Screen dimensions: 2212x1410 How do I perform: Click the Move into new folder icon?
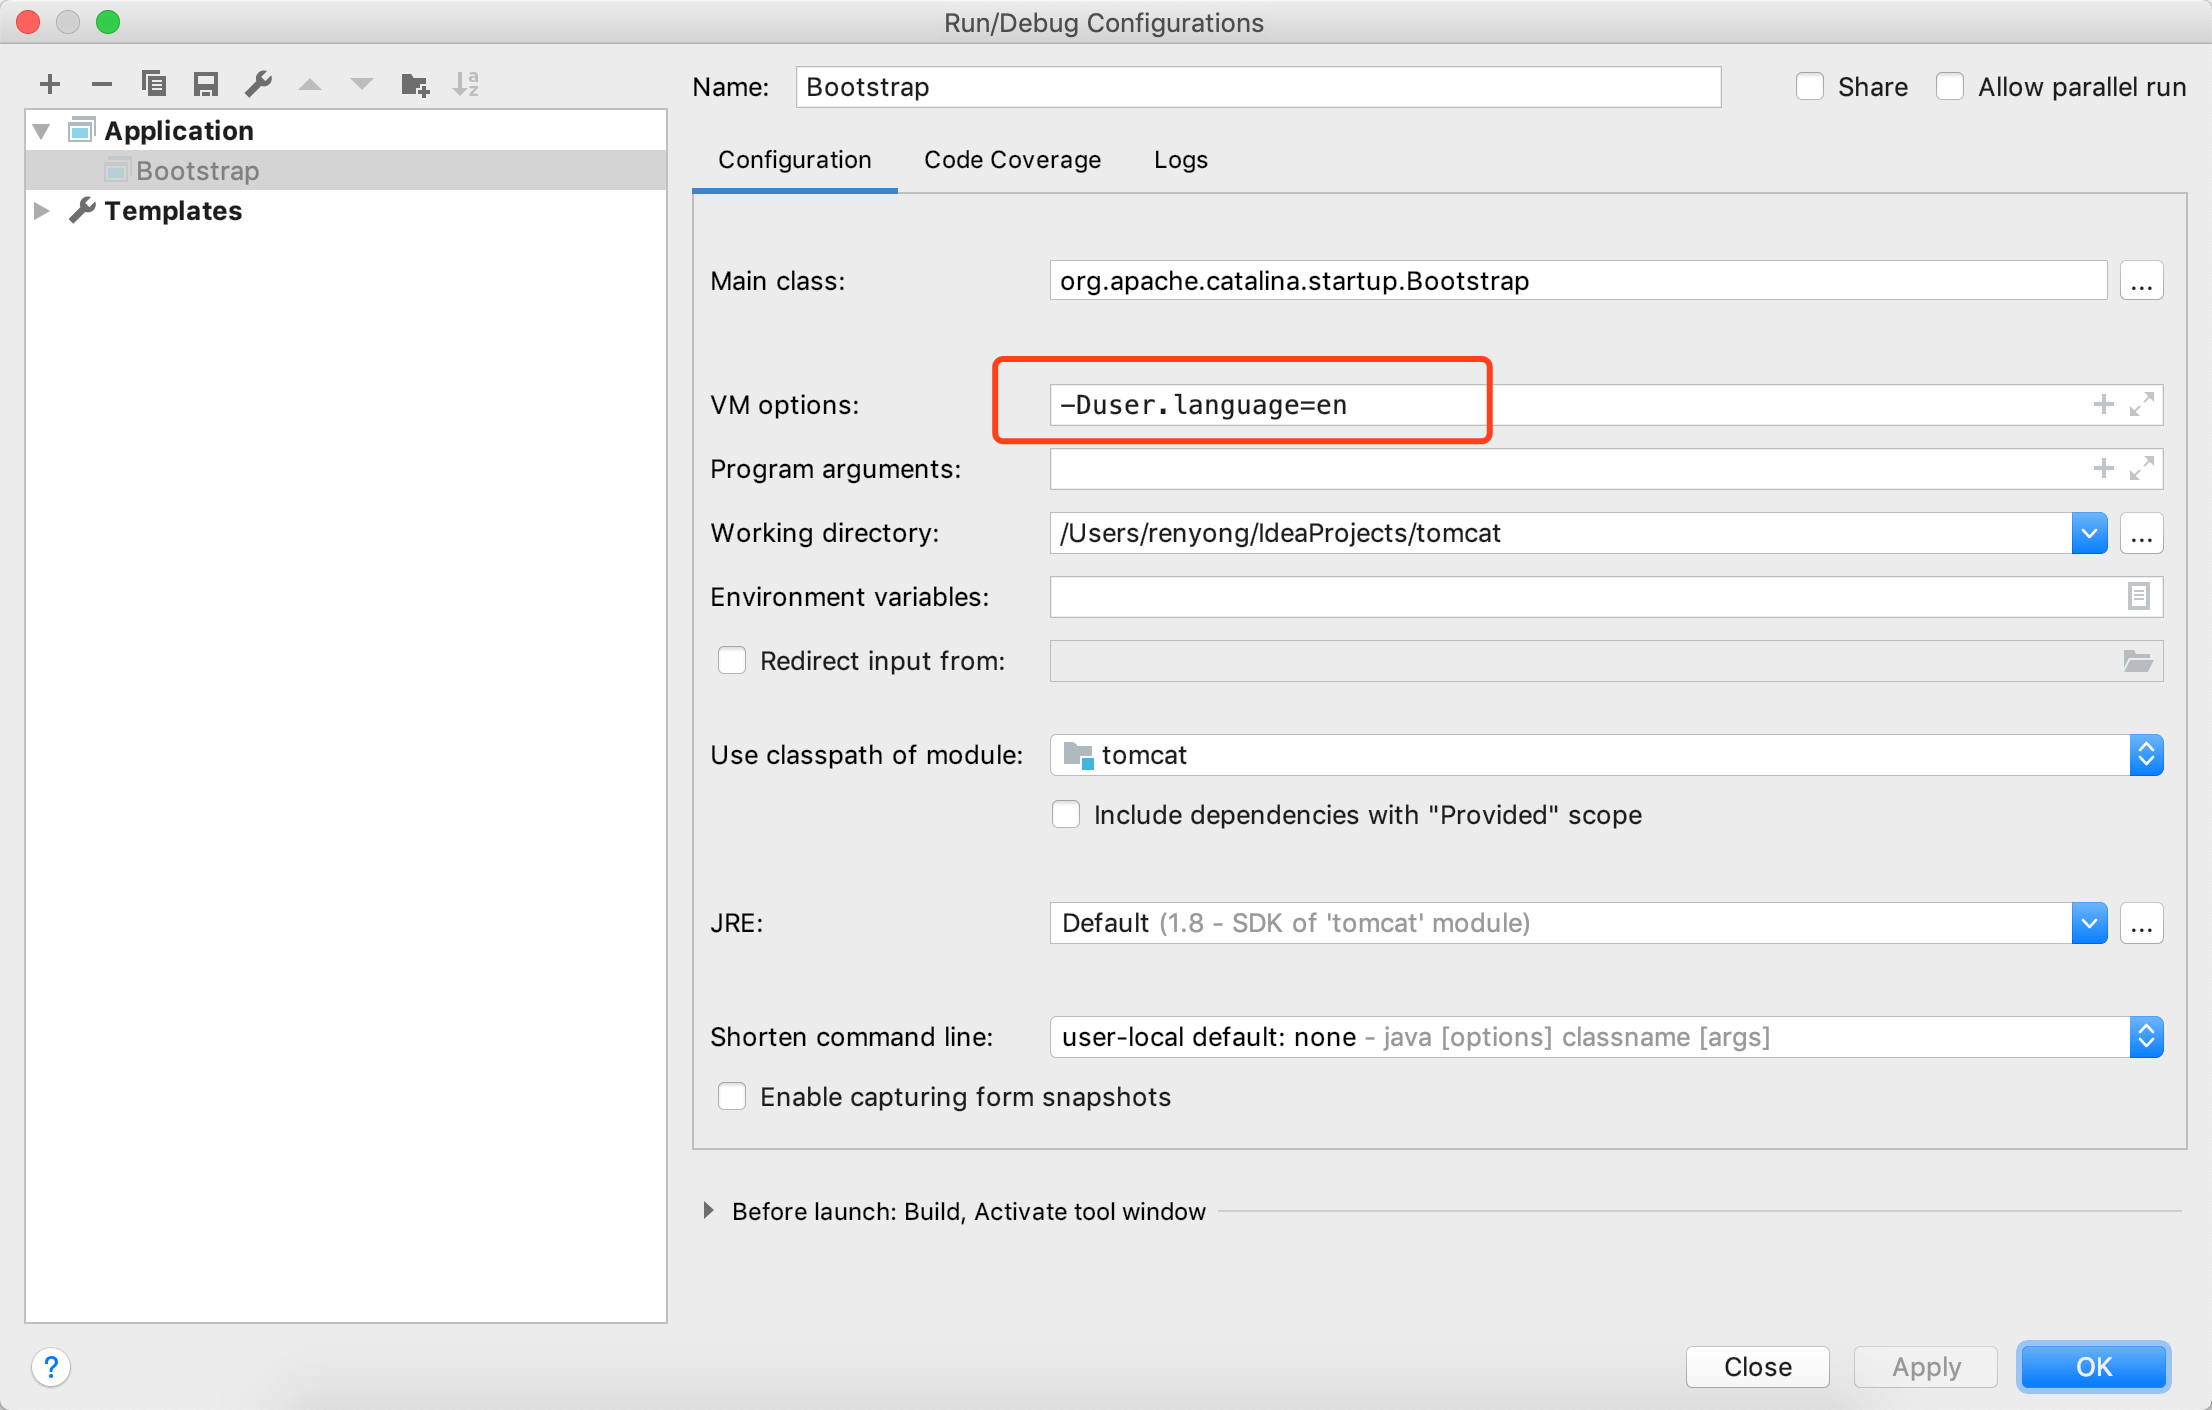[415, 85]
